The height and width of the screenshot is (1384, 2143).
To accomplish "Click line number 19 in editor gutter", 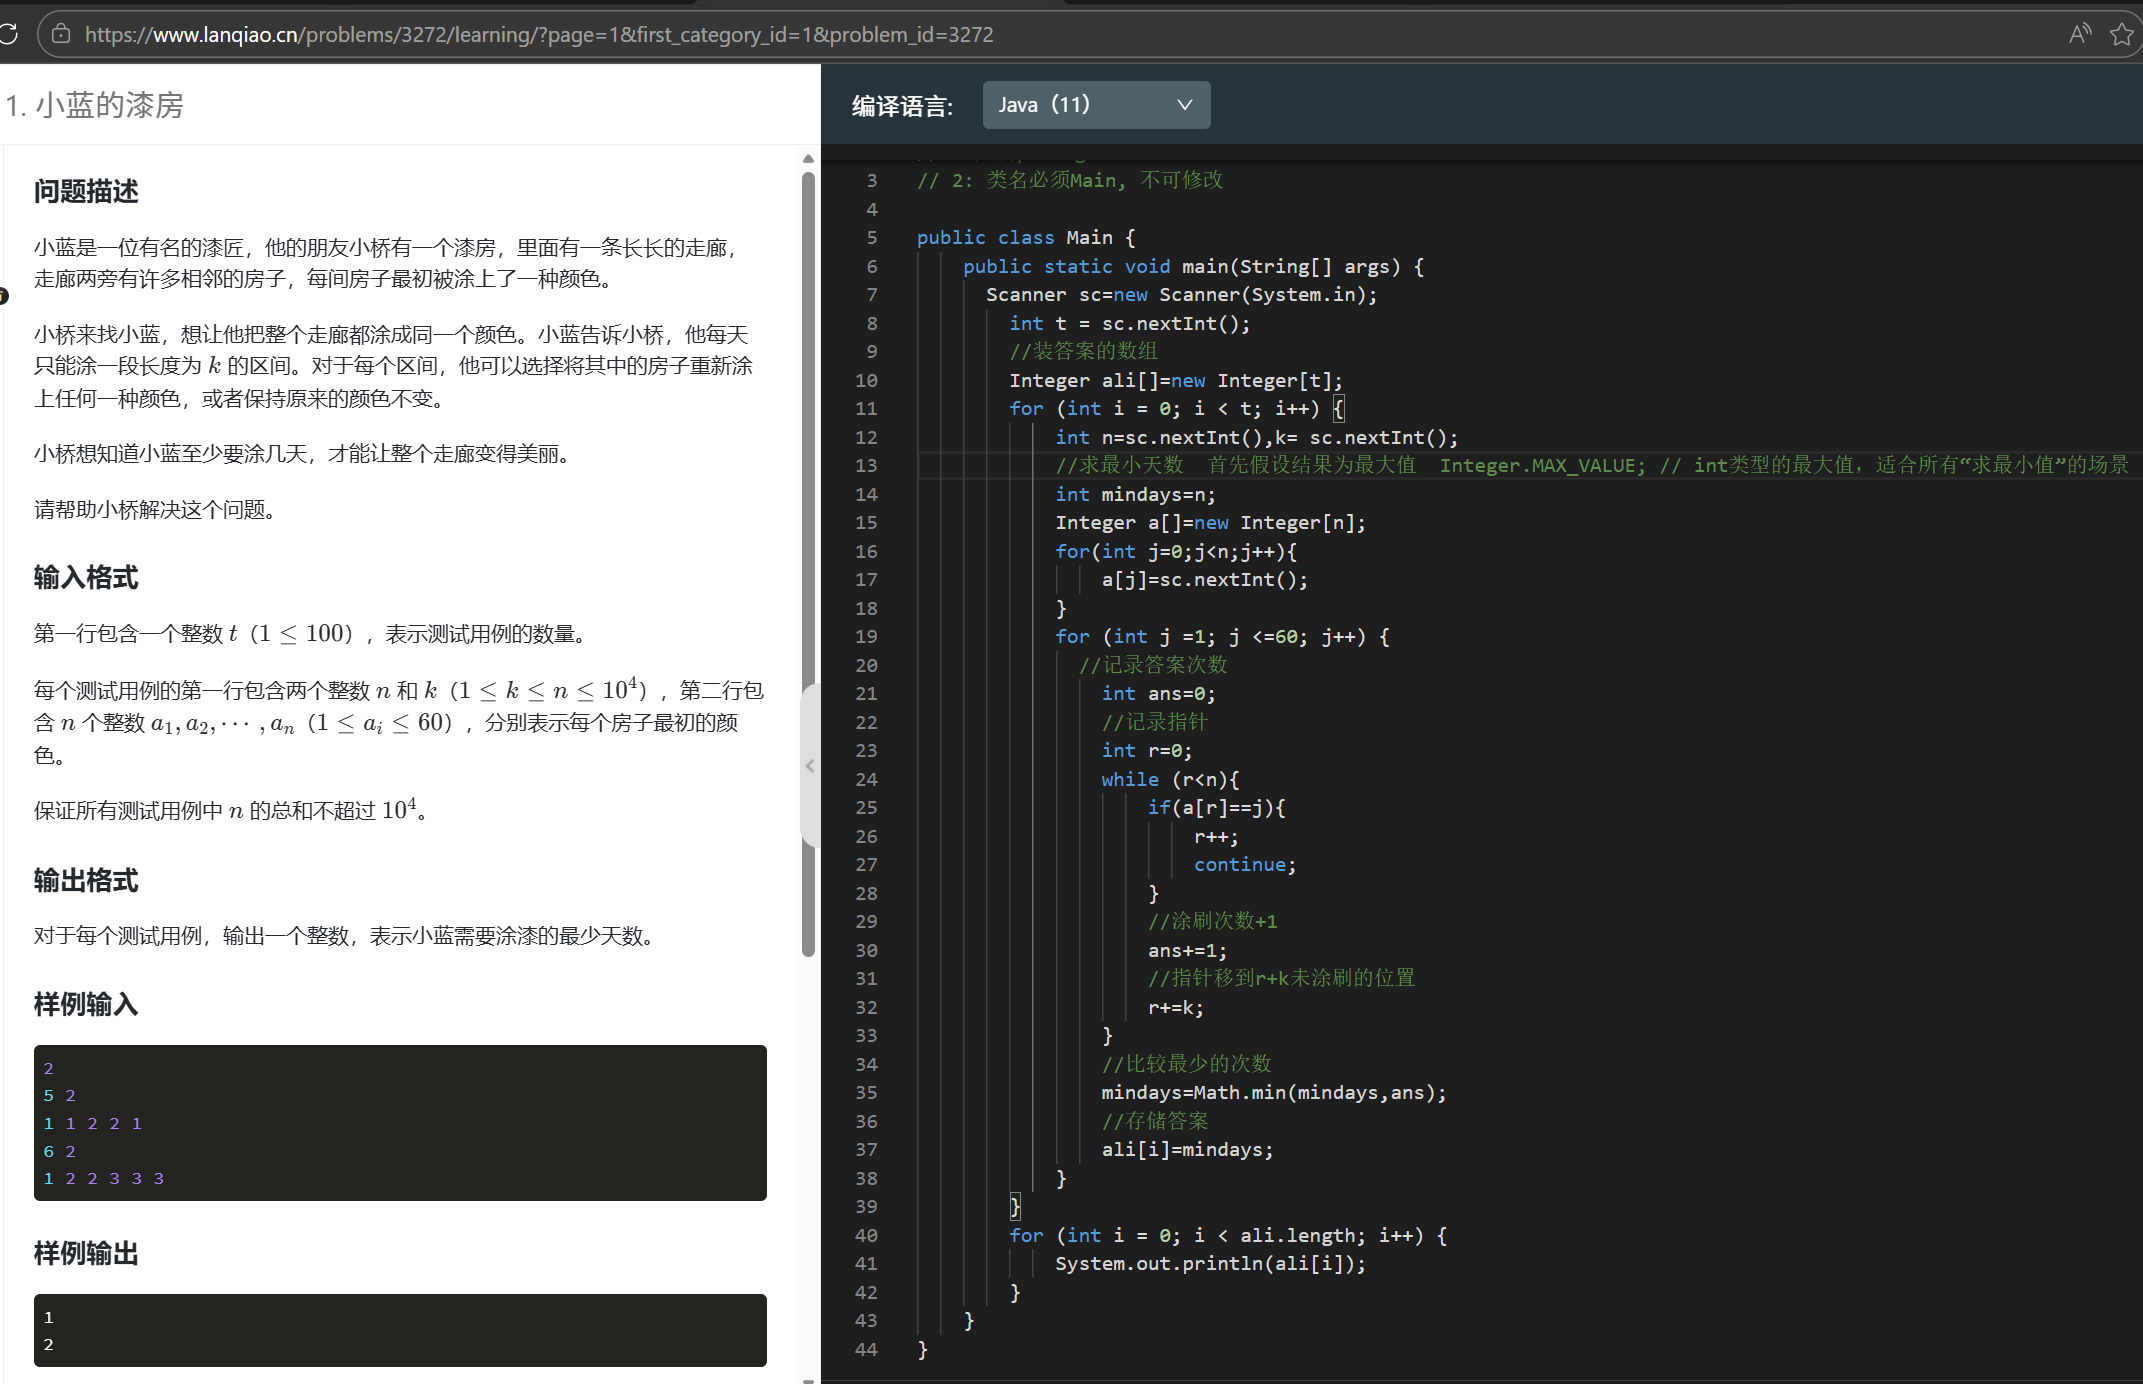I will (866, 637).
